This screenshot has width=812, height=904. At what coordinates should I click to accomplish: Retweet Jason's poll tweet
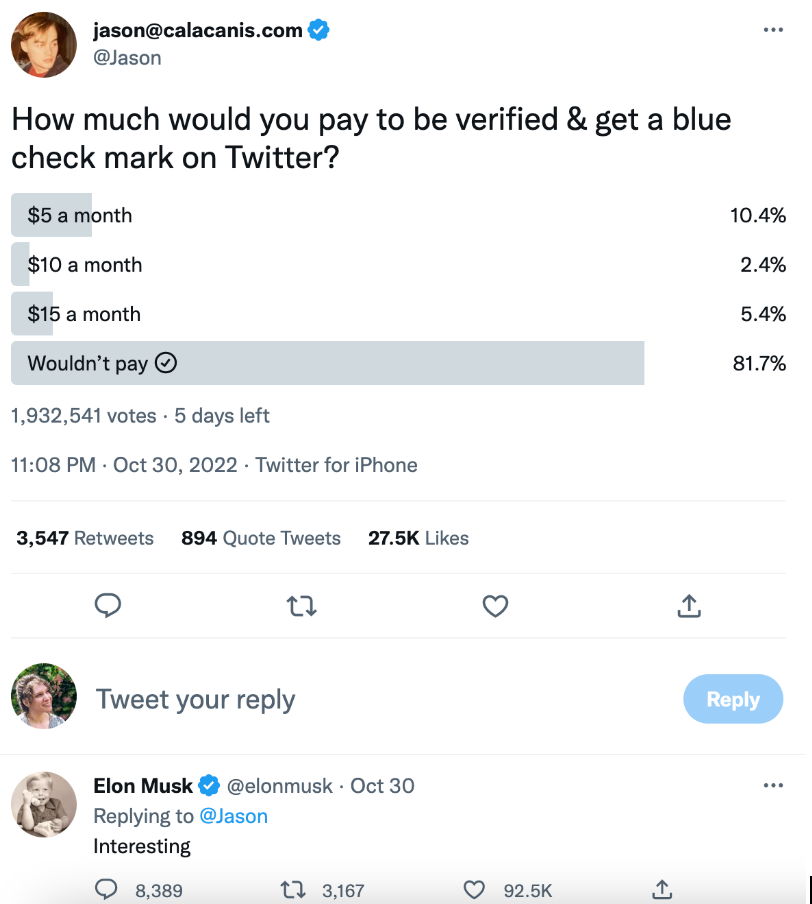tap(301, 605)
